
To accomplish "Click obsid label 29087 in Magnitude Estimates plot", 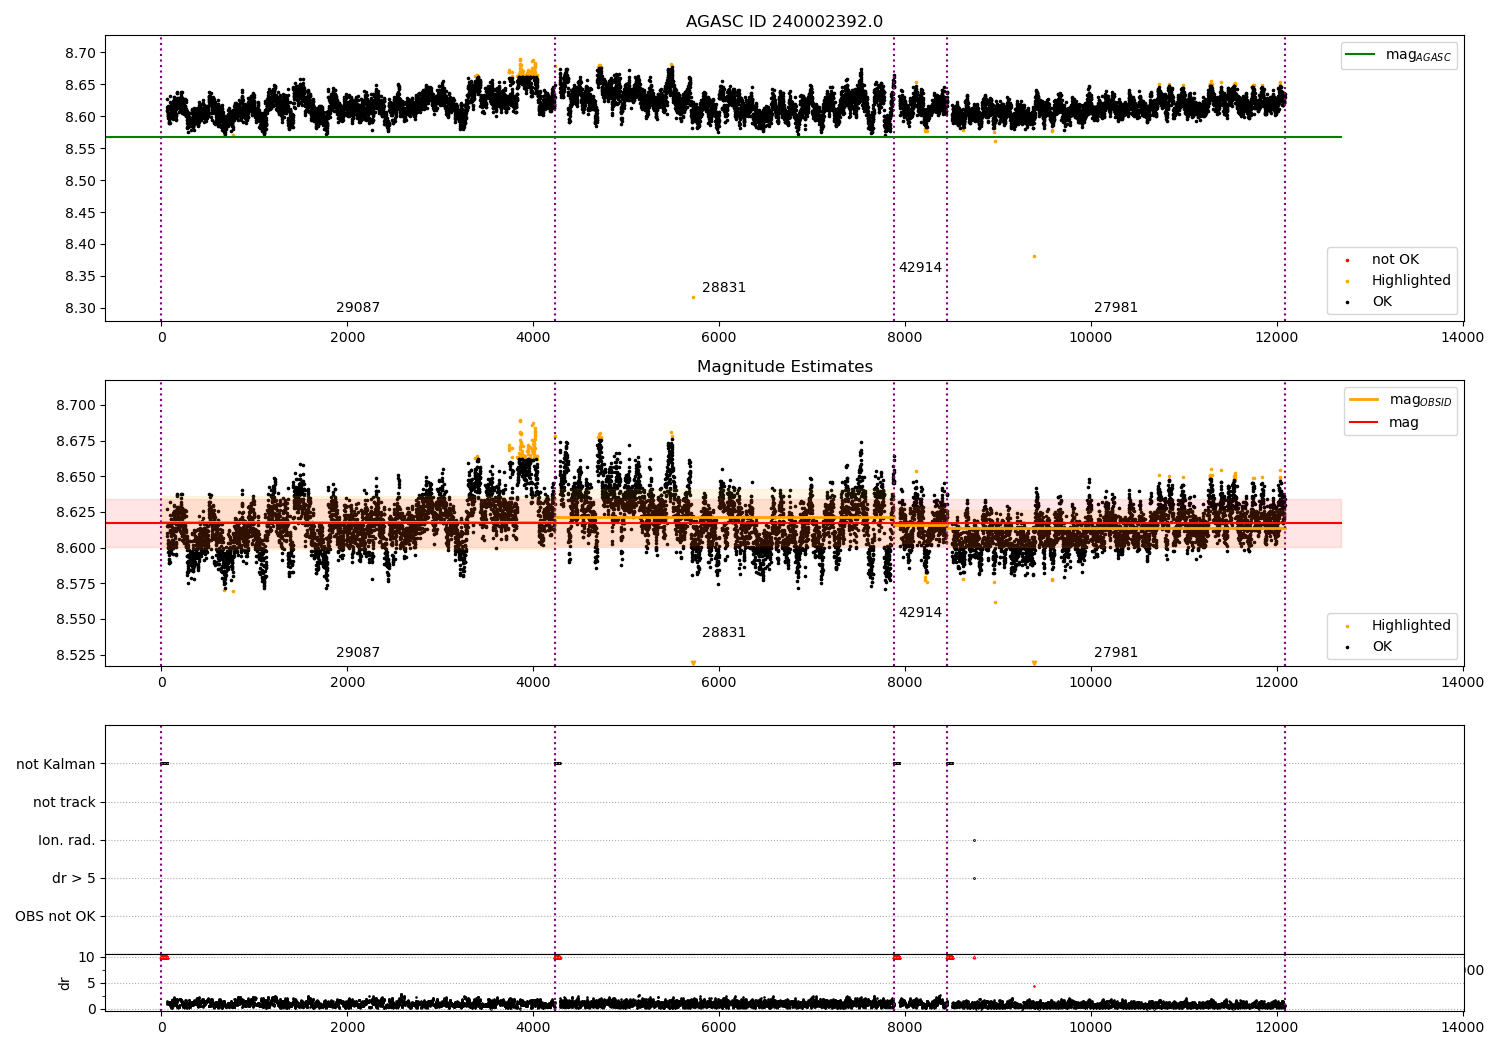I will 358,652.
